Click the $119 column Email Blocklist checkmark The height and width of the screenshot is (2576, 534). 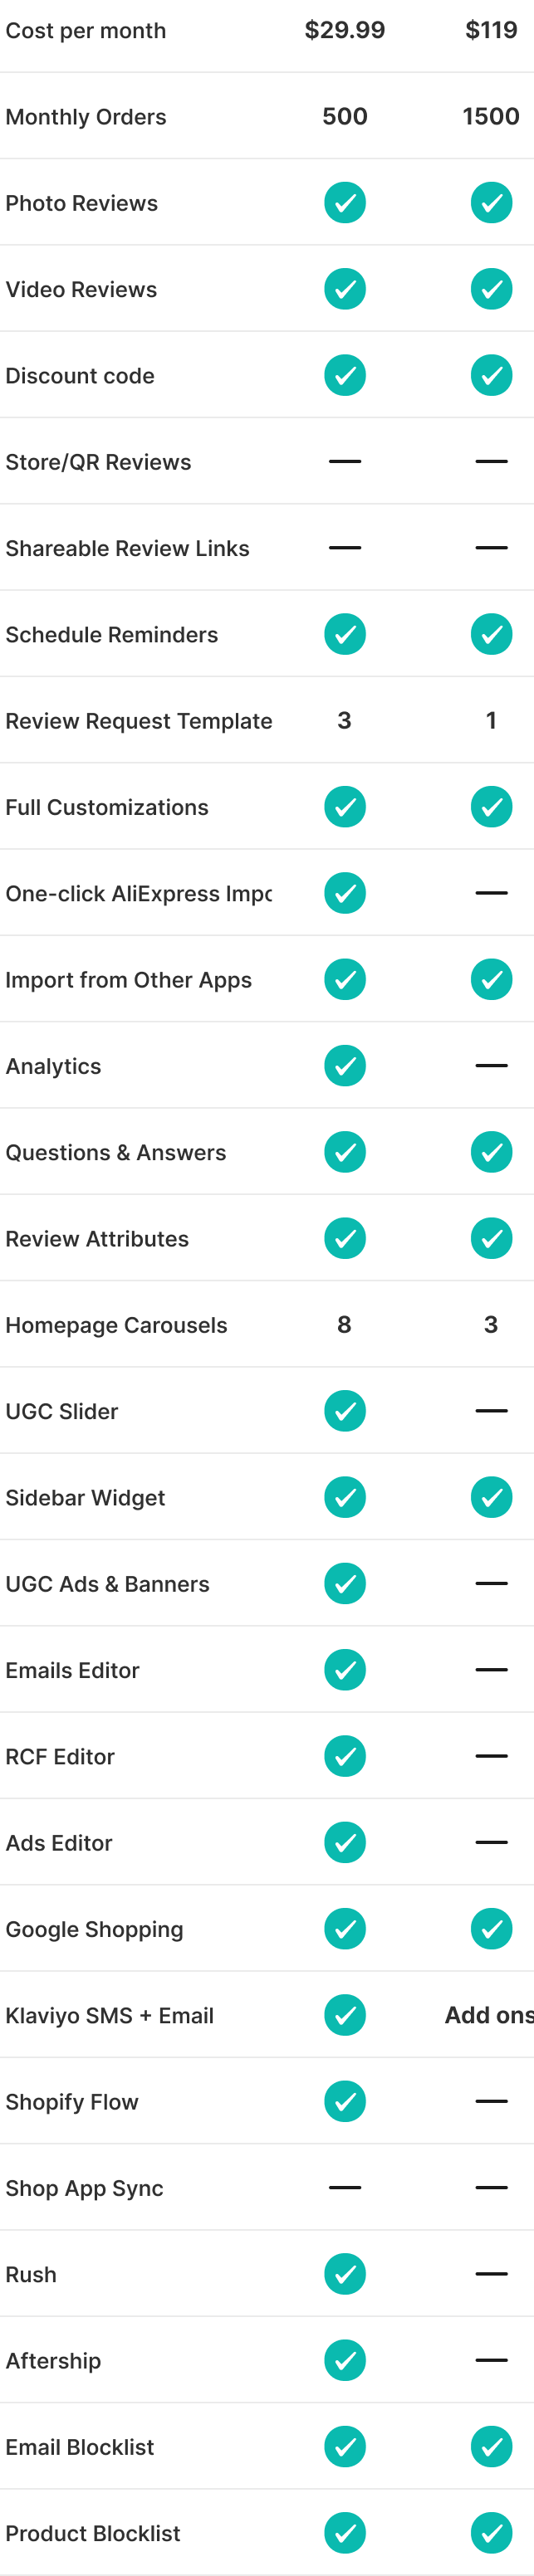point(491,2447)
